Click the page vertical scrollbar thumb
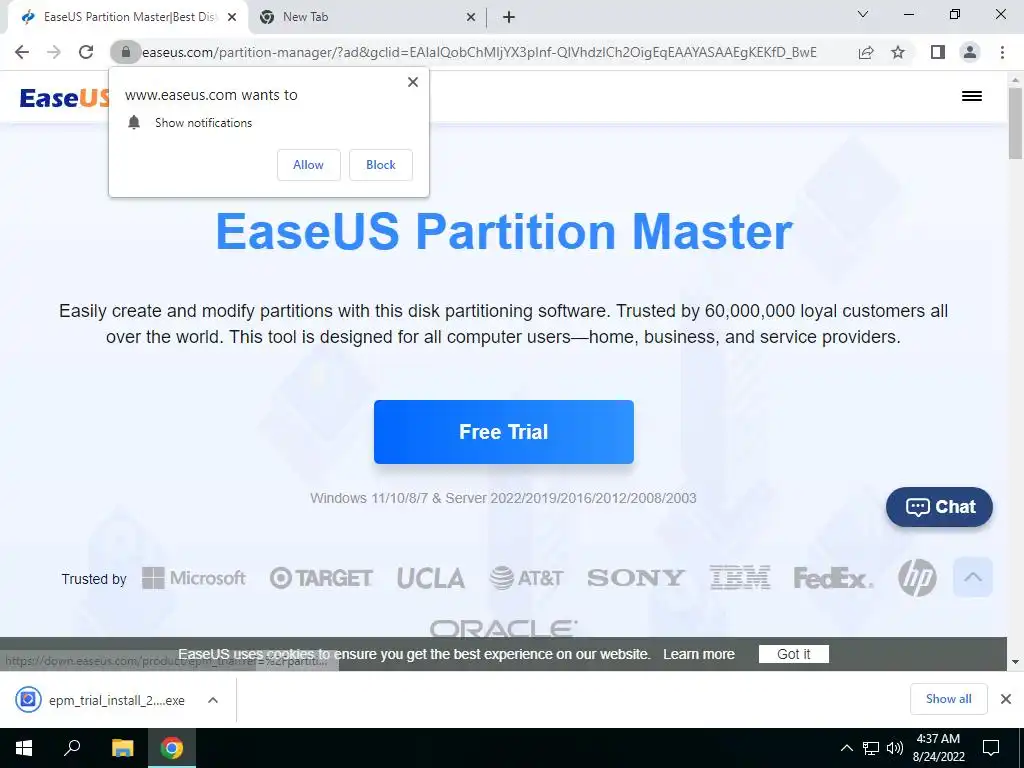 click(1015, 123)
